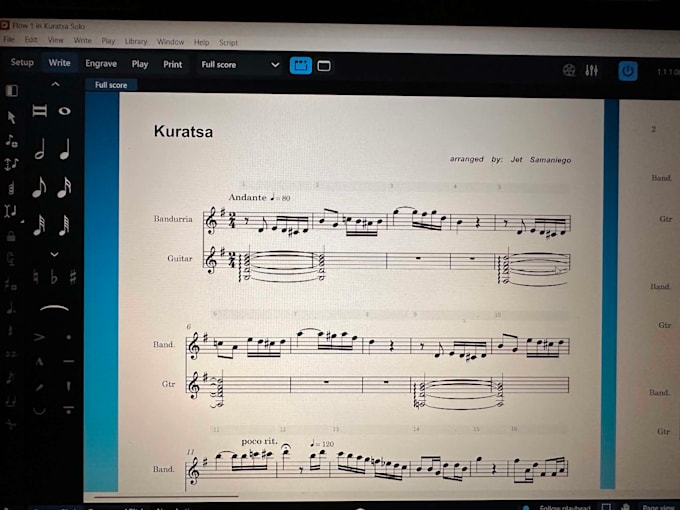Toggle pitch before duration input

coord(11,164)
